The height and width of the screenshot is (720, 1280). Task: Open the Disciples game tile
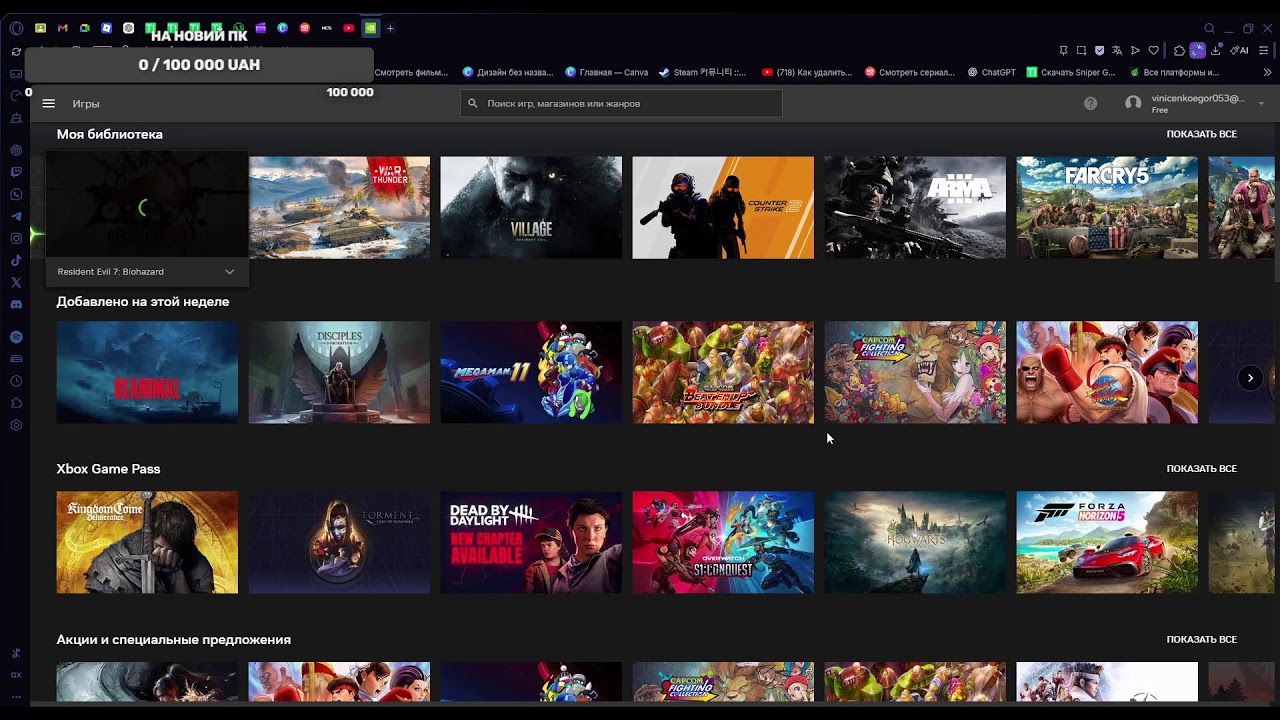point(339,372)
